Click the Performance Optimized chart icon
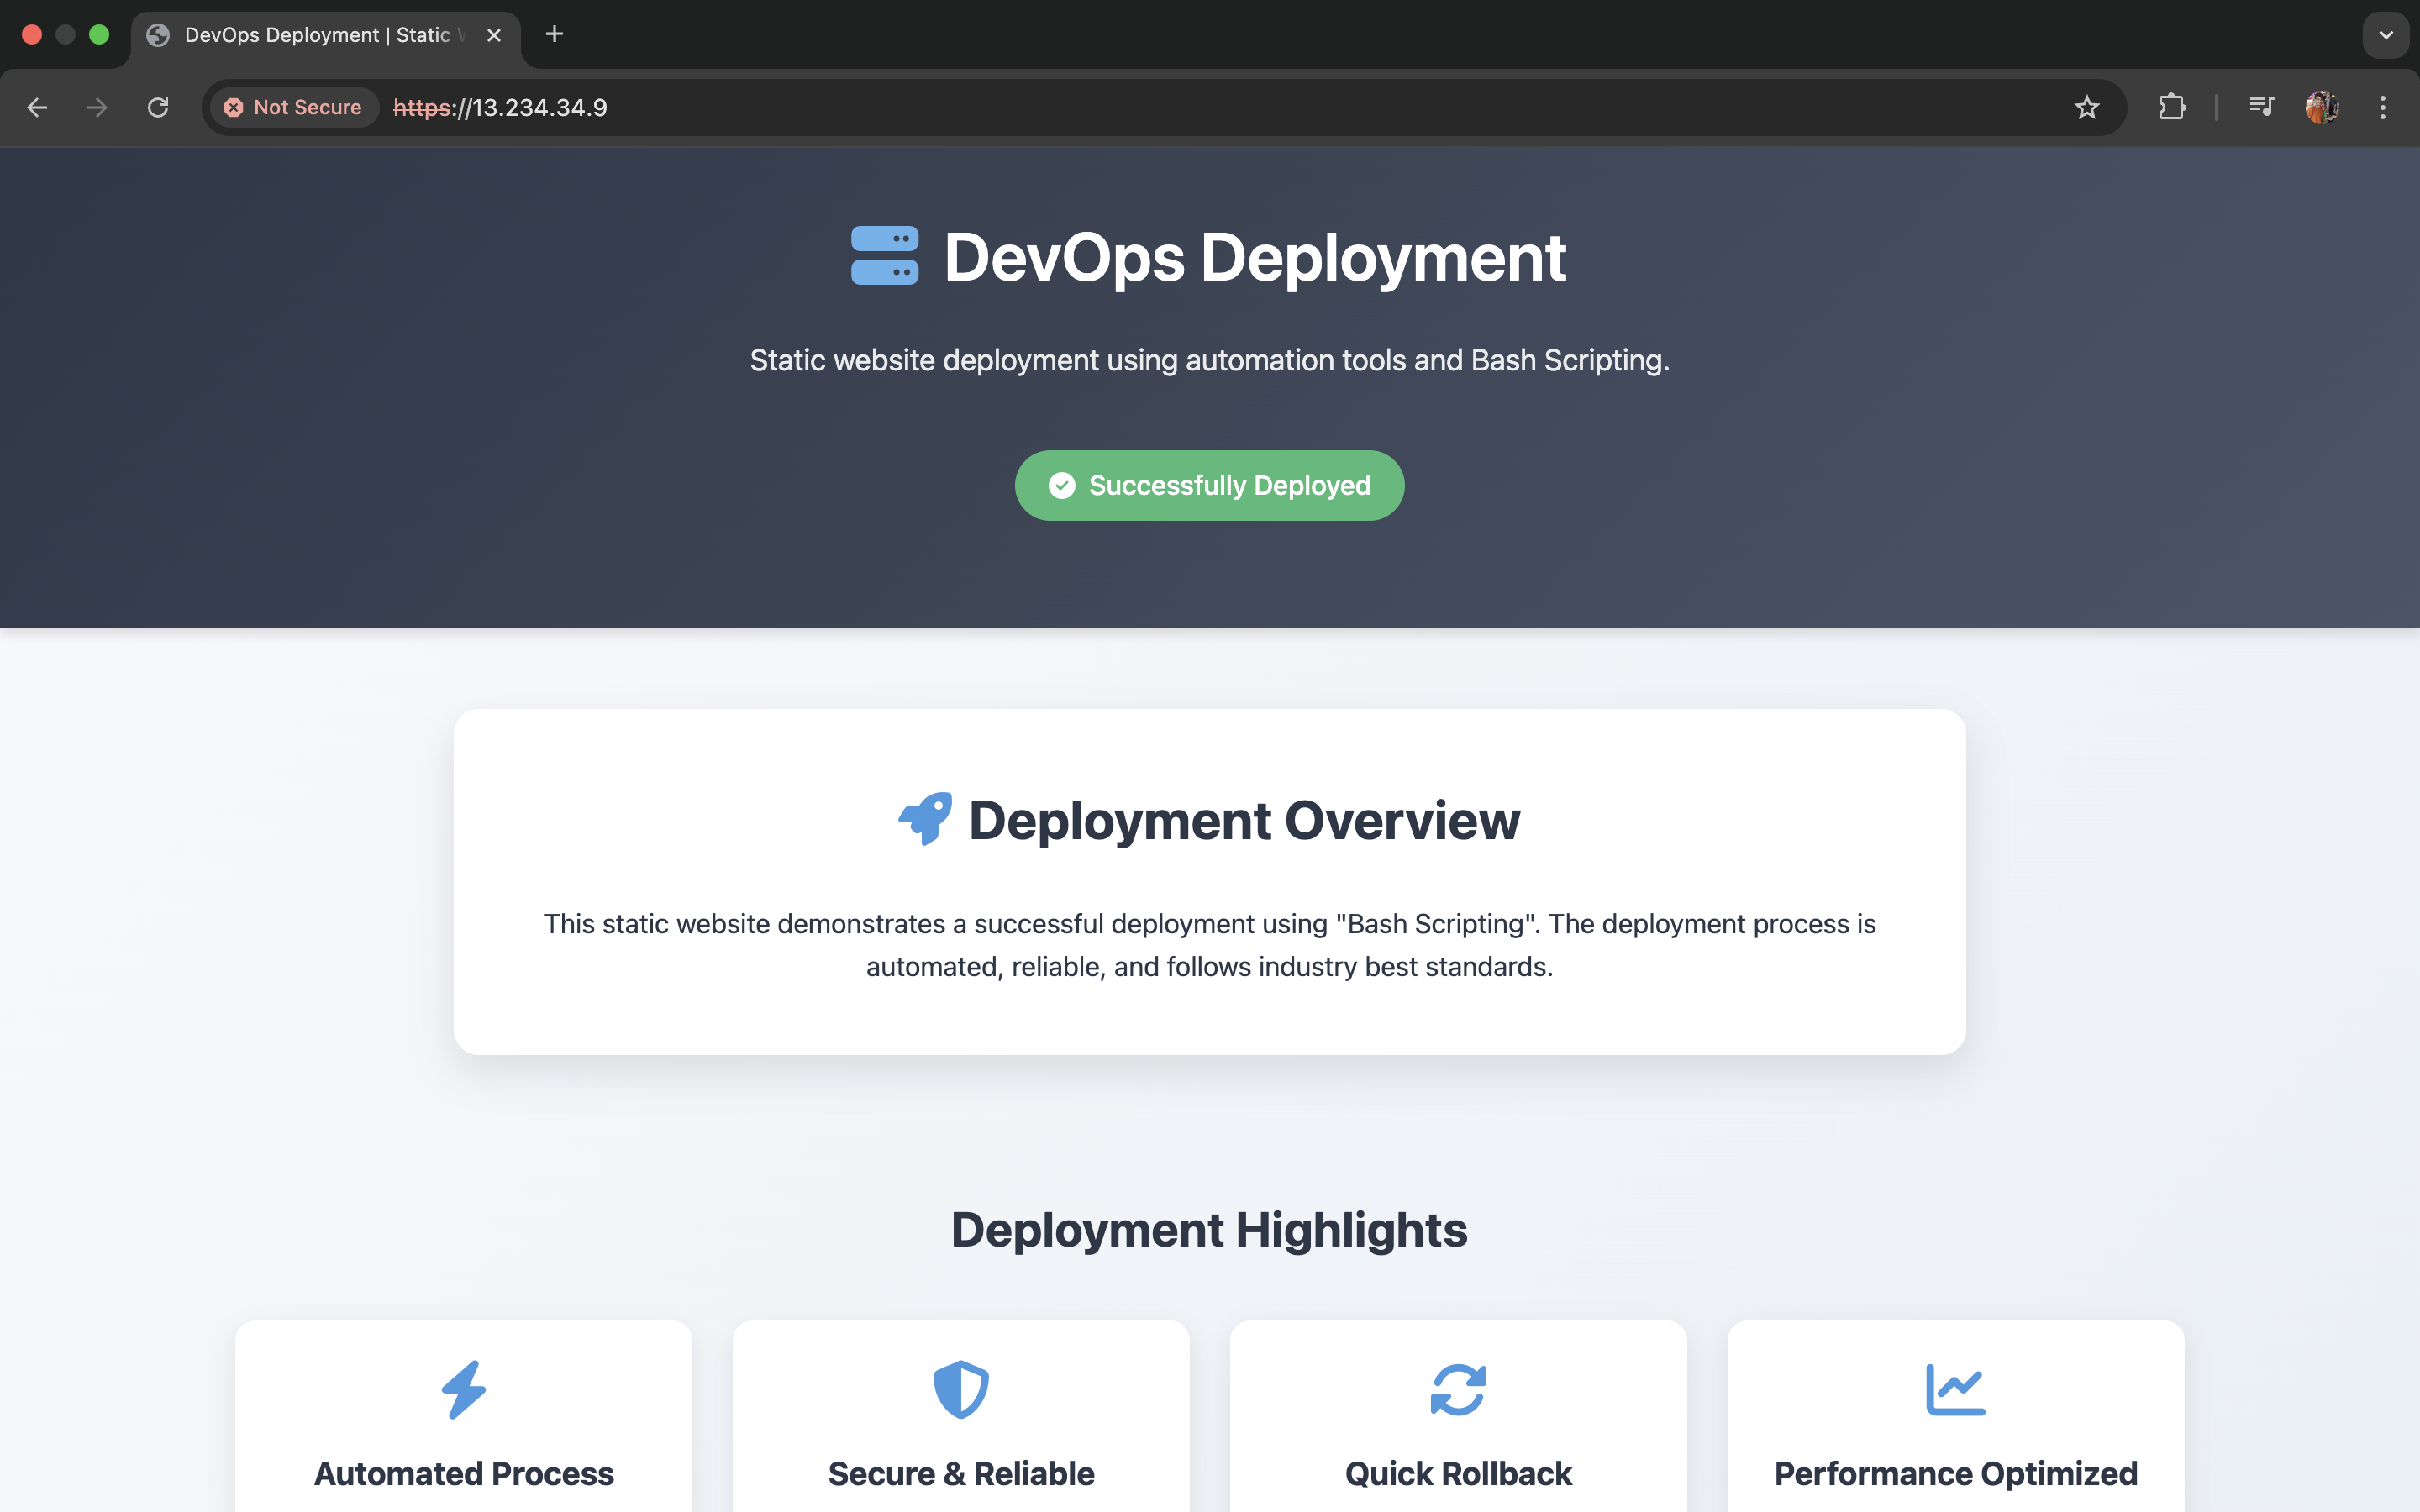Image resolution: width=2420 pixels, height=1512 pixels. 1955,1389
